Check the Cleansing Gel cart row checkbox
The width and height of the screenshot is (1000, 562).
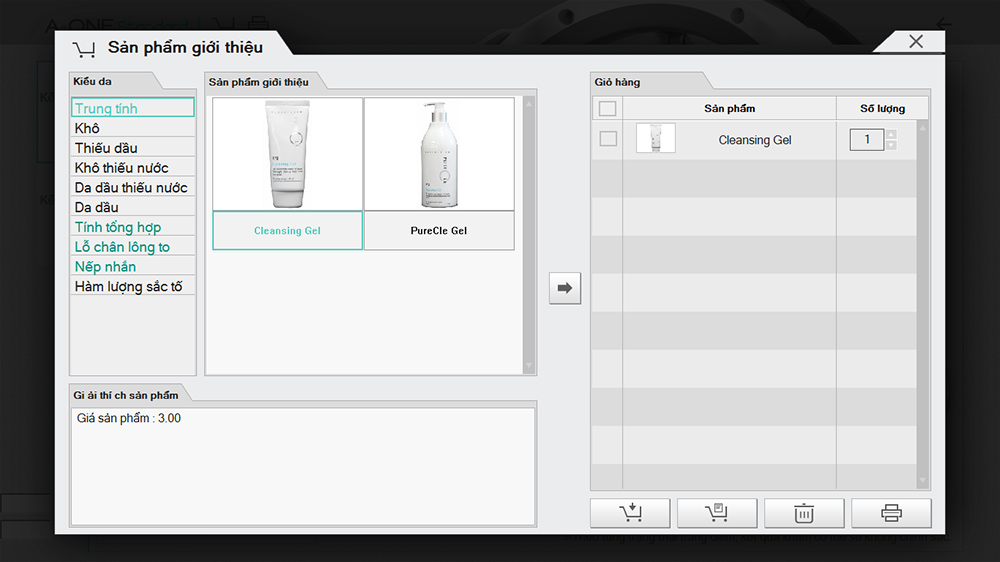pyautogui.click(x=607, y=139)
